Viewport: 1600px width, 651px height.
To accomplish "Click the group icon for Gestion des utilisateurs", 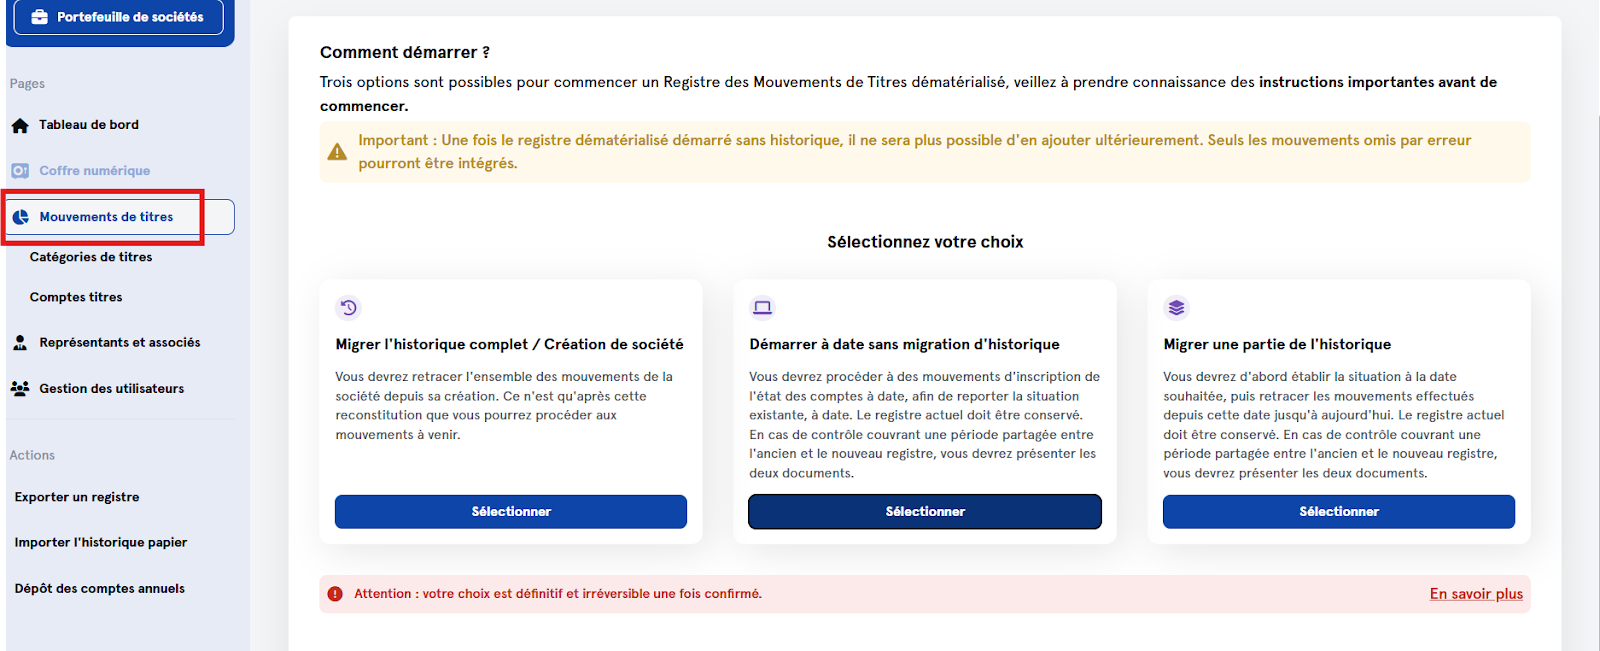I will (x=20, y=389).
